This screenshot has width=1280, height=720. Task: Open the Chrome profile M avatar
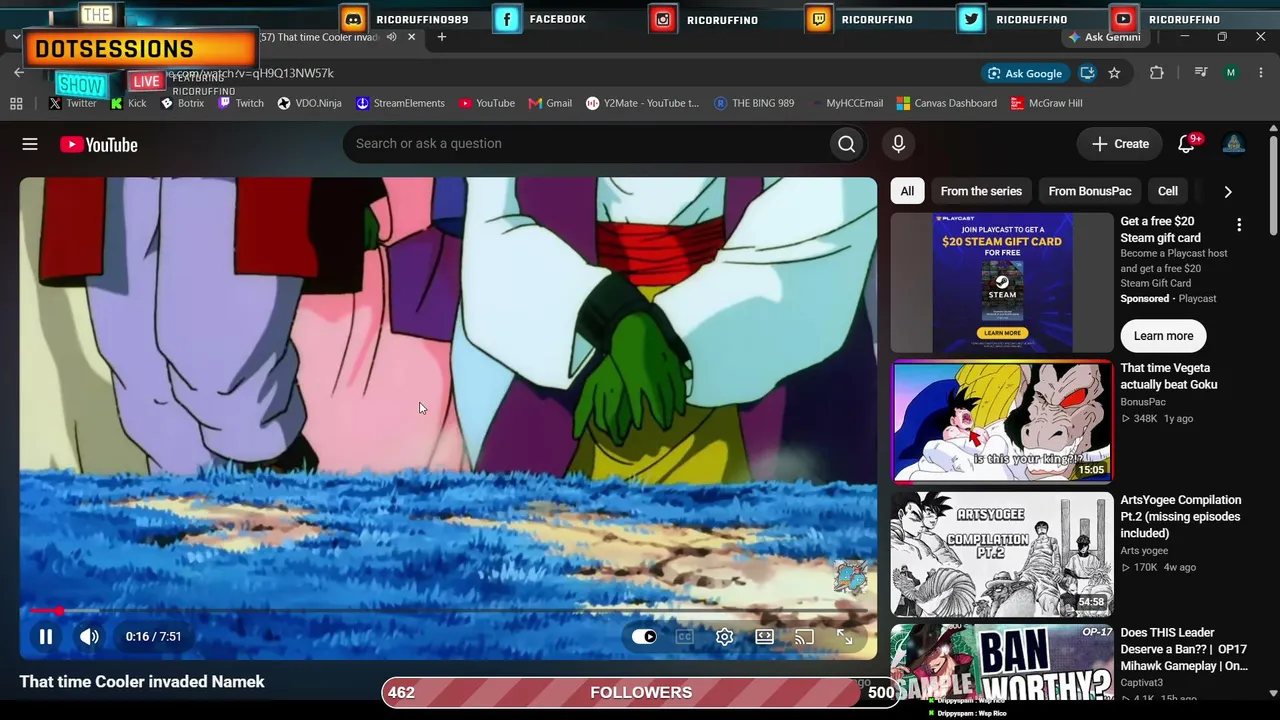coord(1231,73)
